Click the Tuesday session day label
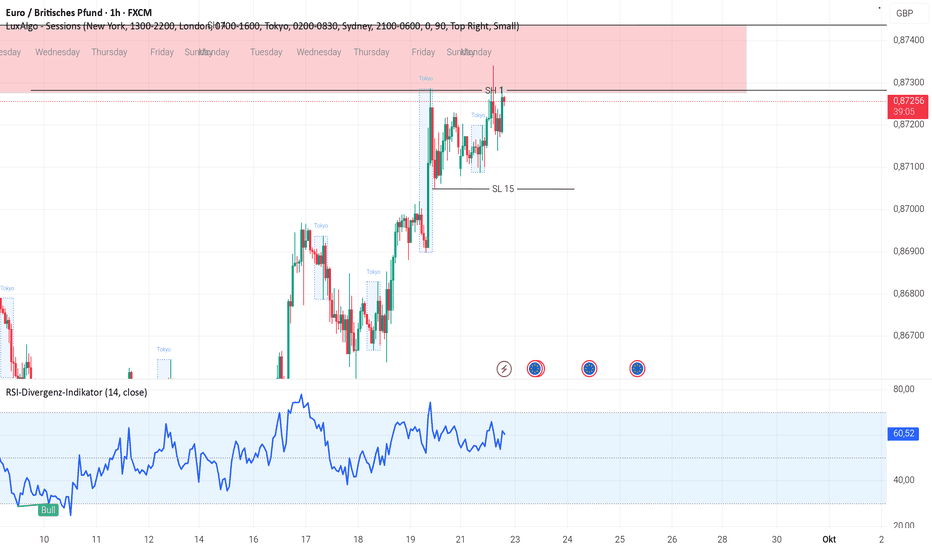 click(x=266, y=52)
